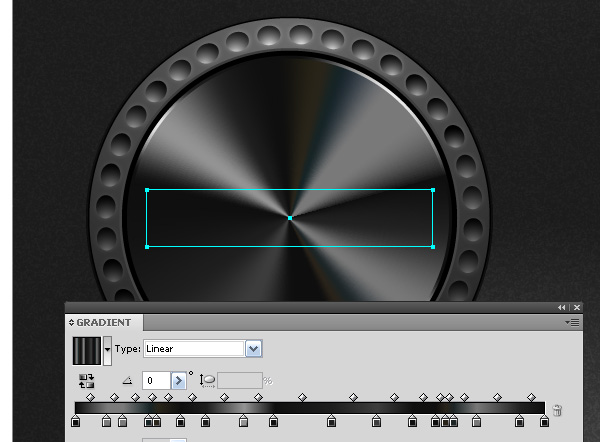Open the gradient Type dropdown showing Linear
600x442 pixels.
202,349
